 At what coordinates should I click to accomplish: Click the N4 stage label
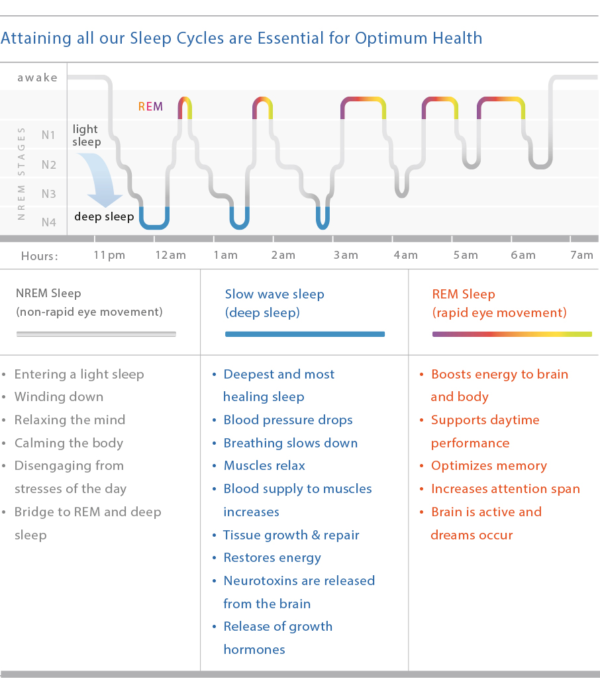tap(49, 222)
